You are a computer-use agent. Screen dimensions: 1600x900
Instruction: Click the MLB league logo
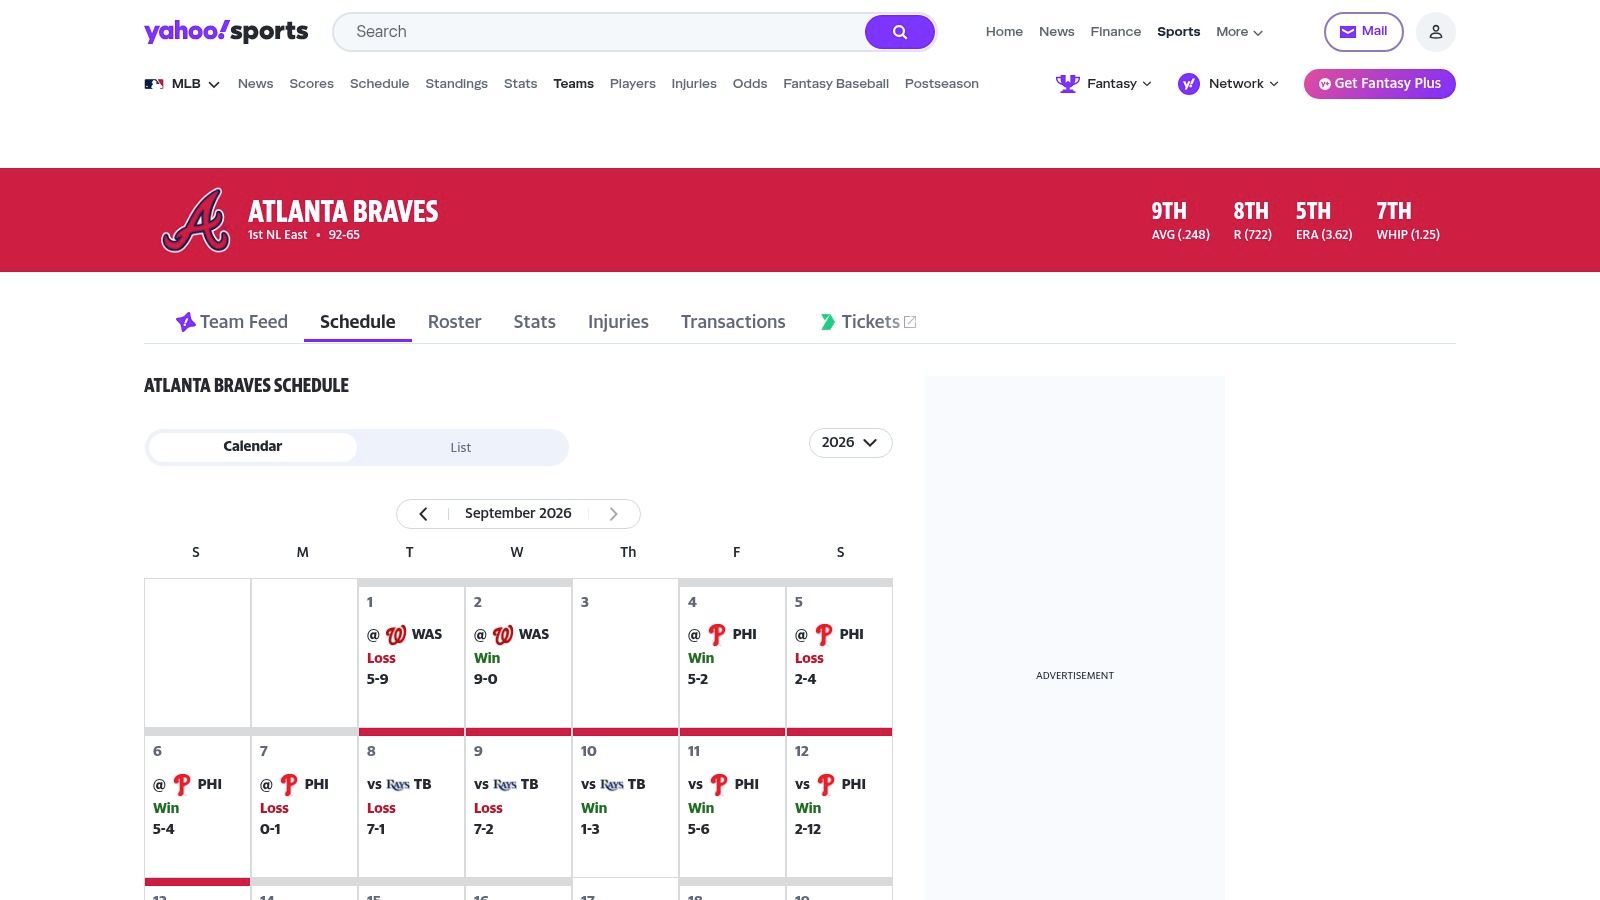point(154,84)
